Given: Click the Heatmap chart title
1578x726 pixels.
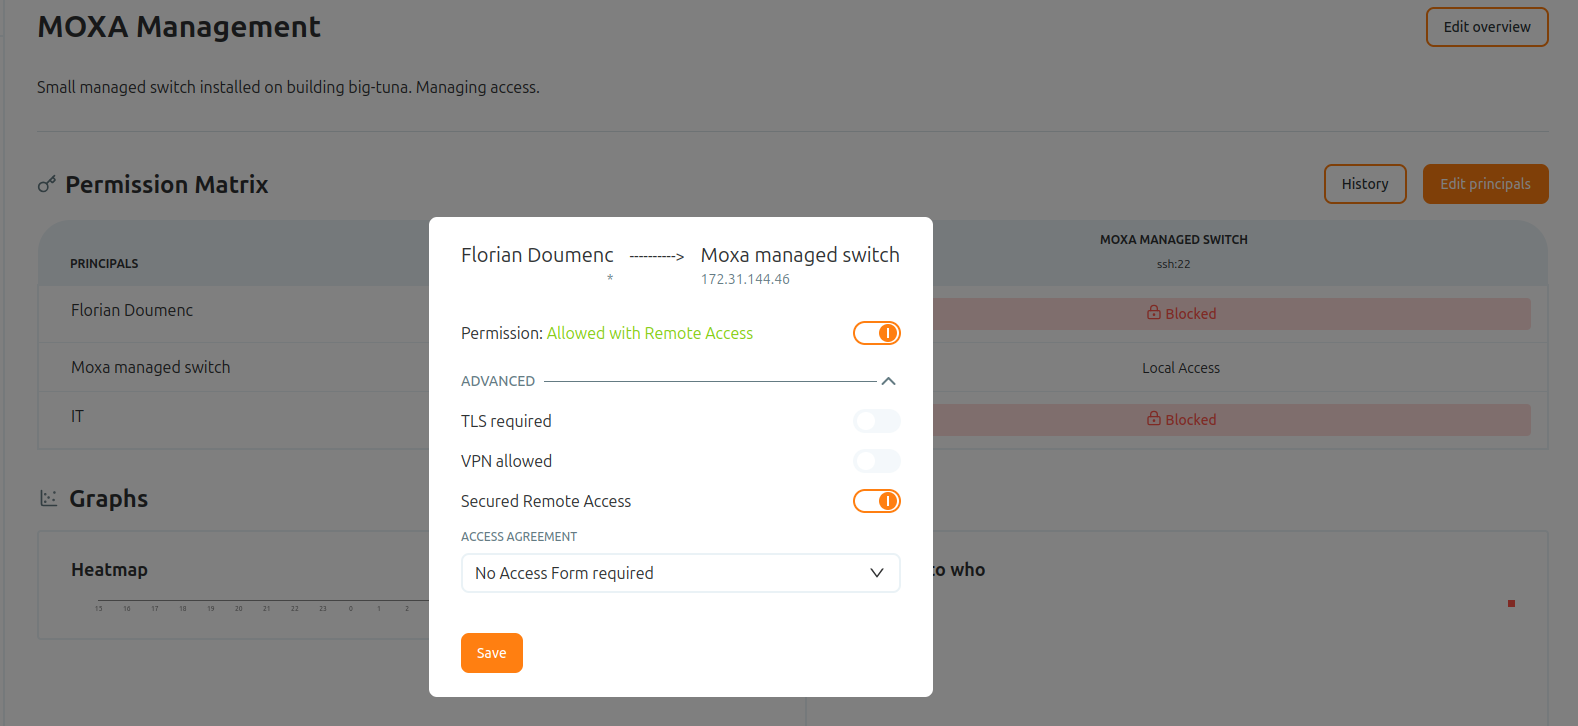Looking at the screenshot, I should 109,570.
